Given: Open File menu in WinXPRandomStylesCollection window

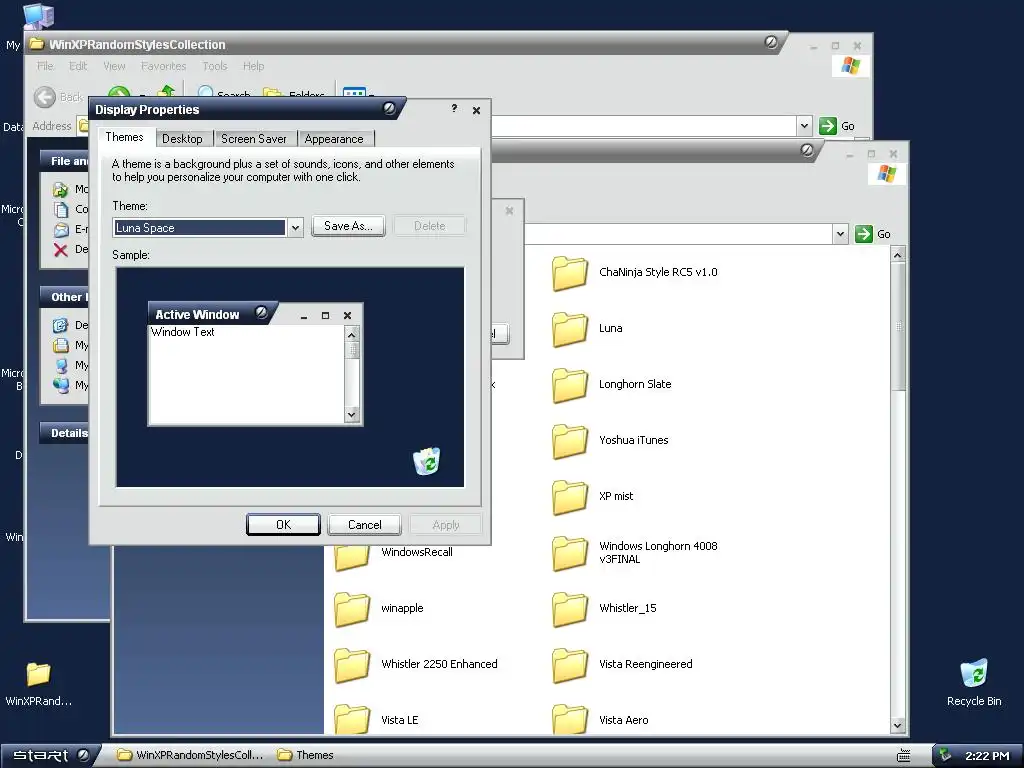Looking at the screenshot, I should [x=45, y=66].
